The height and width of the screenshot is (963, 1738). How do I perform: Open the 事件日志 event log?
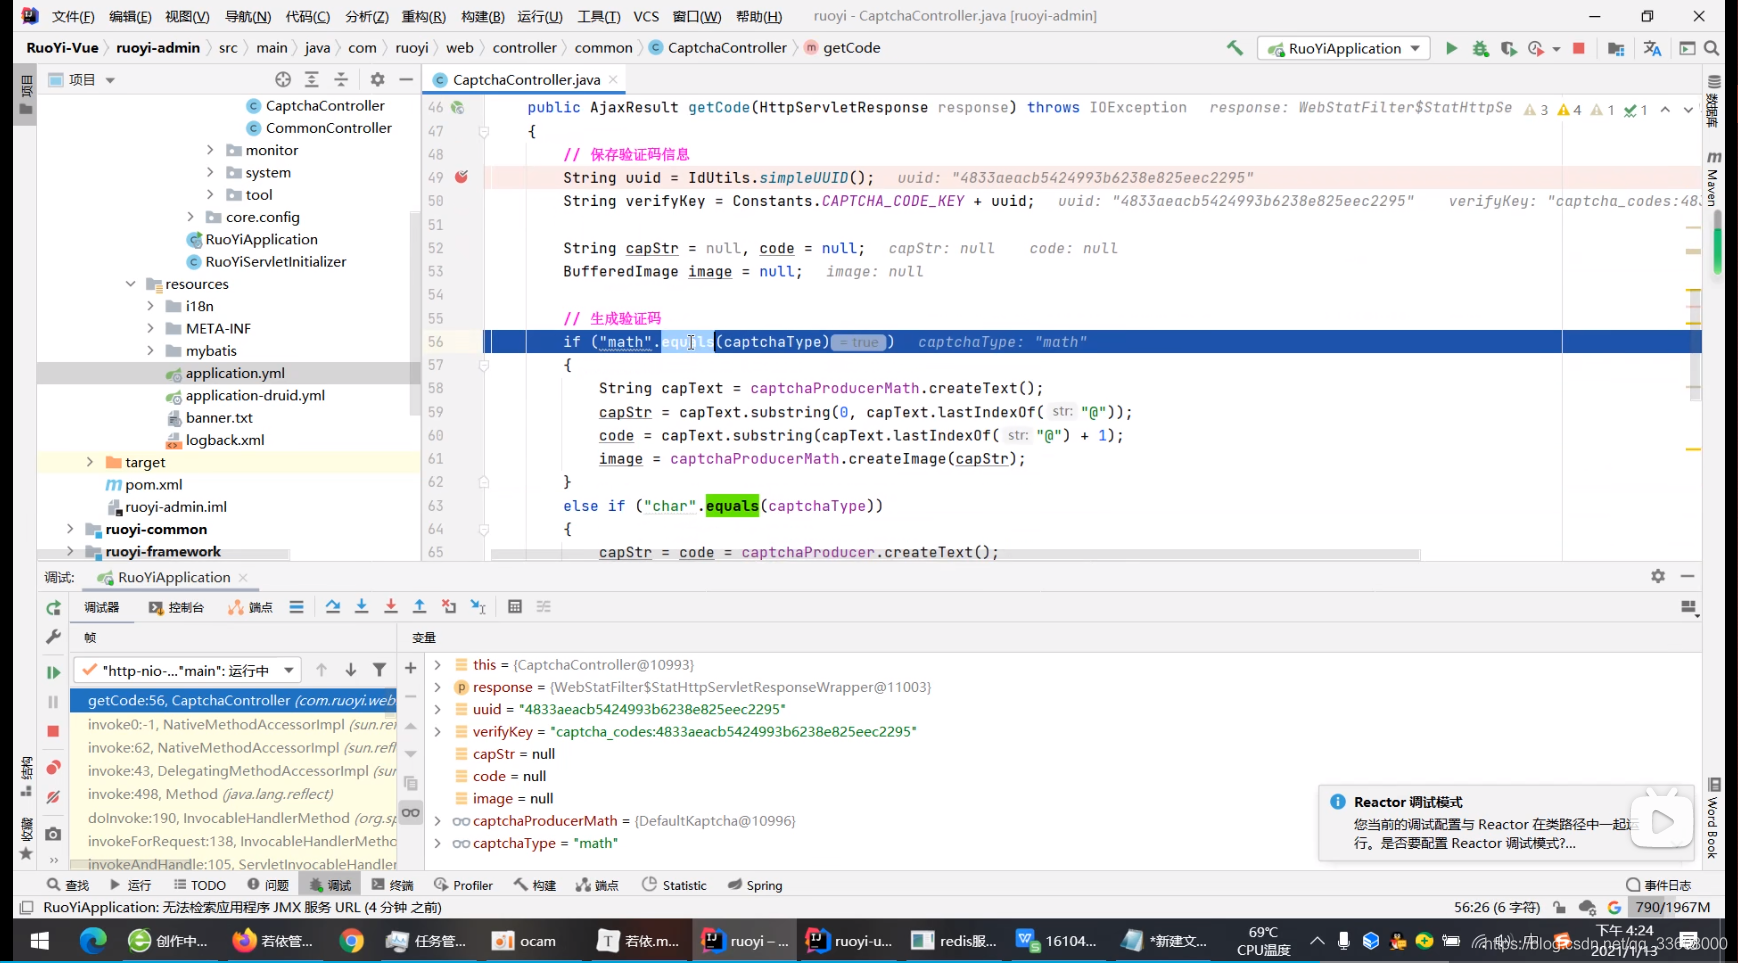[x=1659, y=885]
